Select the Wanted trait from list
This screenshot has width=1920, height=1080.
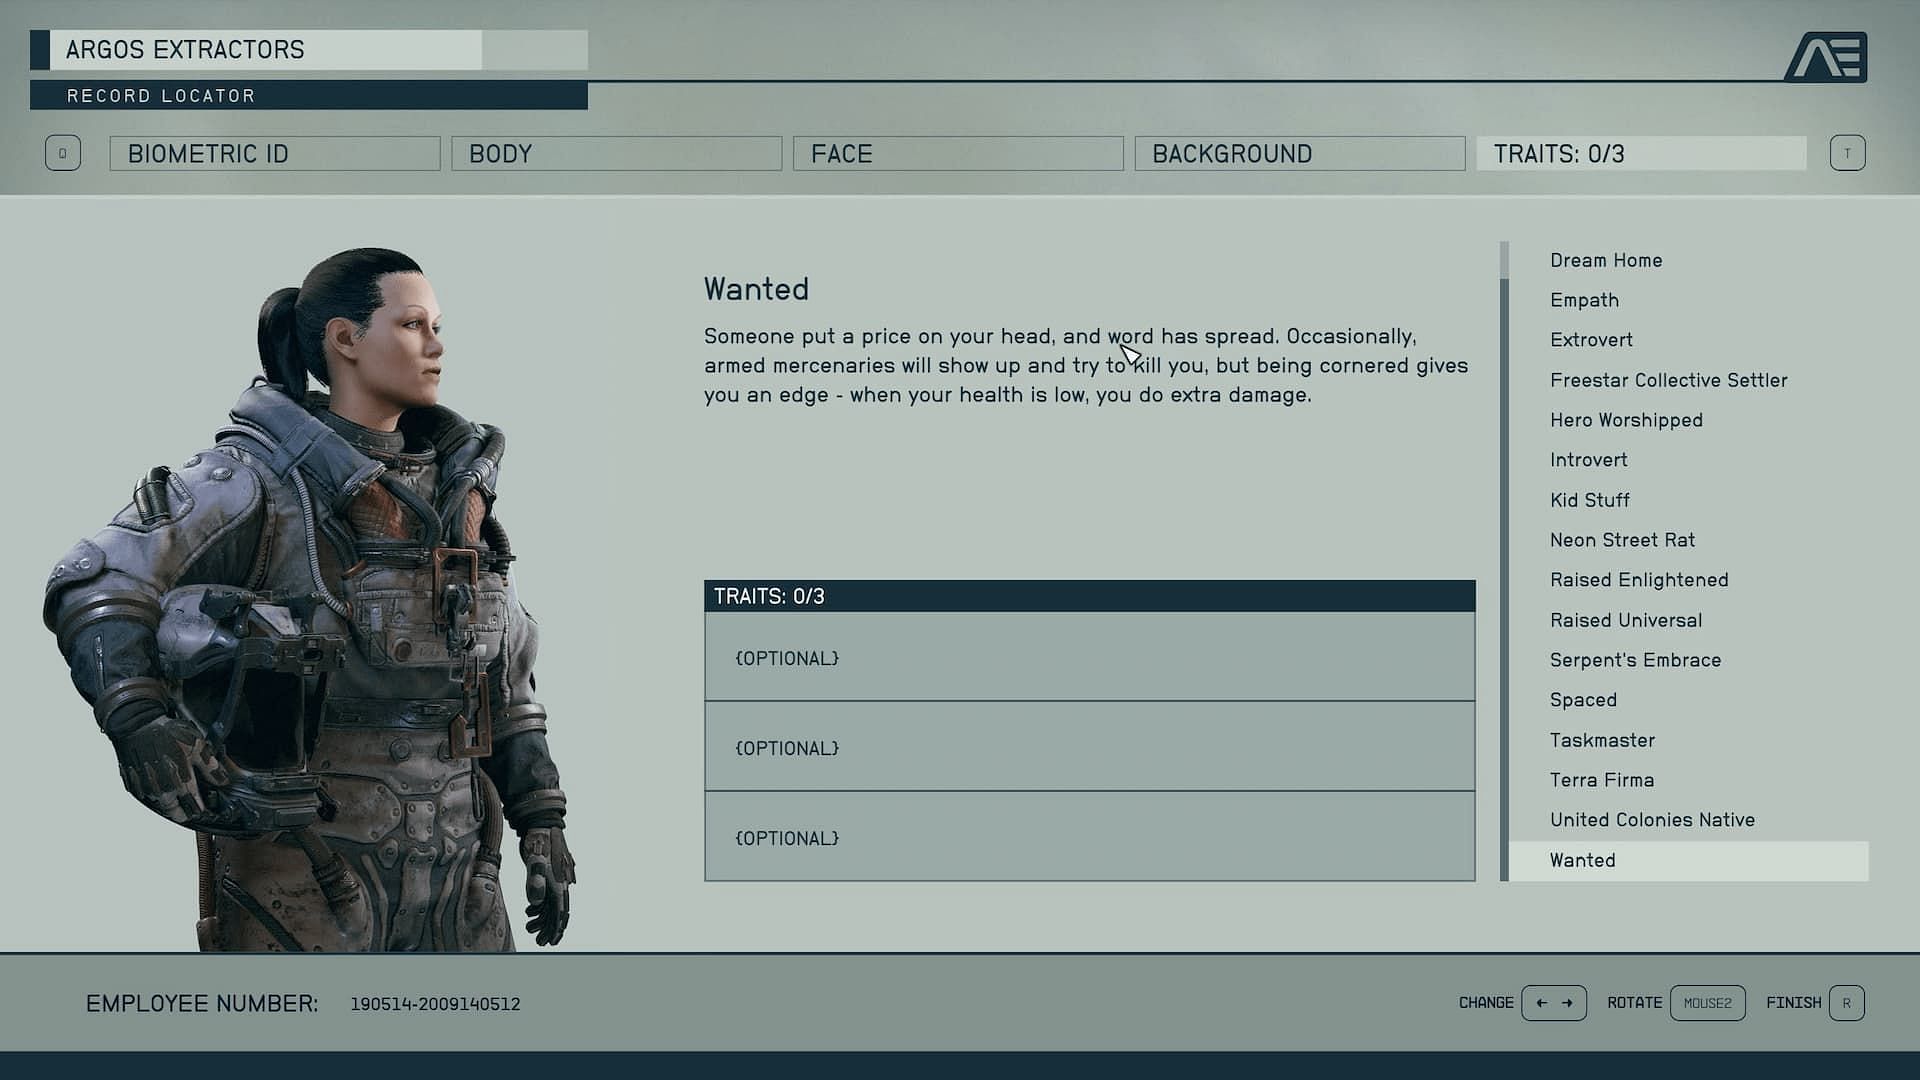(x=1582, y=860)
